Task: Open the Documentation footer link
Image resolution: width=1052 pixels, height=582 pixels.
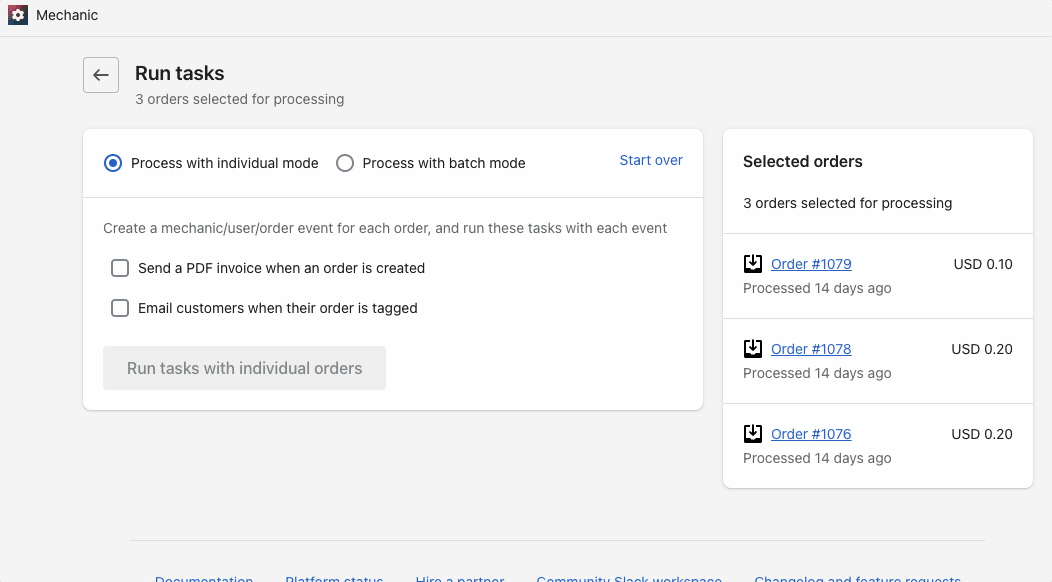Action: coord(204,578)
